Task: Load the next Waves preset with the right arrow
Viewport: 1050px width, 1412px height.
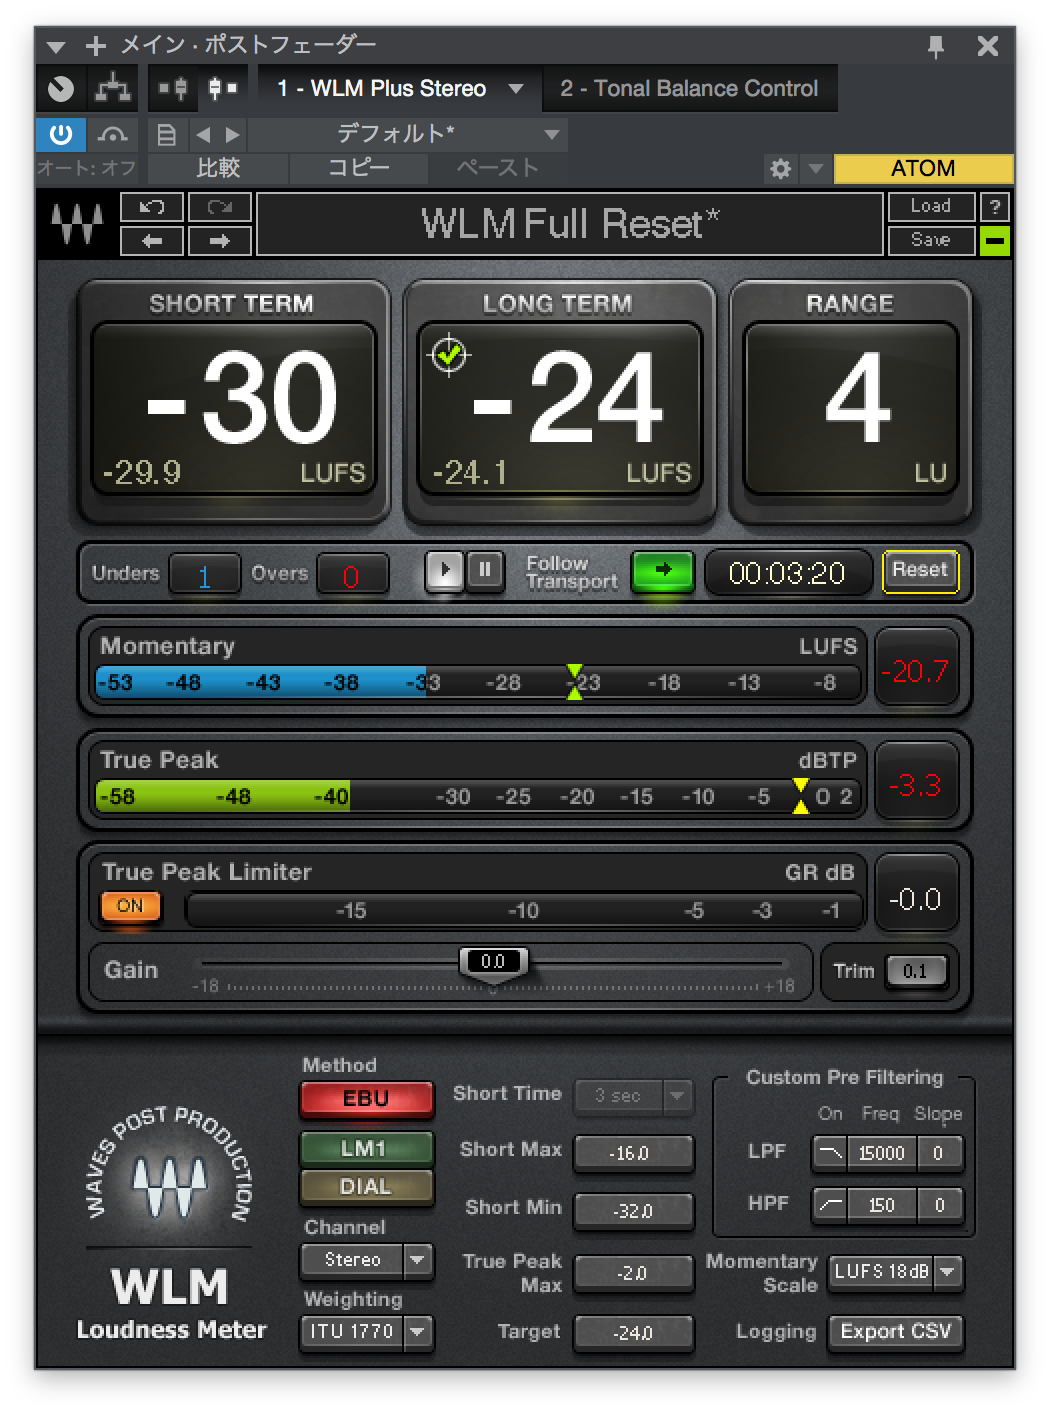Action: point(219,241)
